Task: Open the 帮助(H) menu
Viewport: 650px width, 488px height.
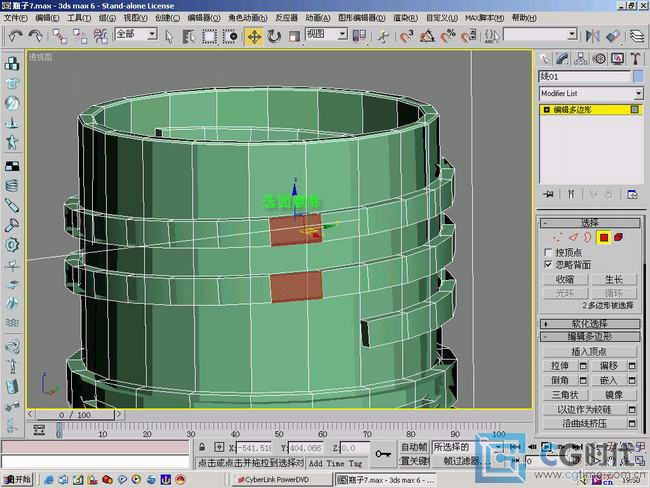Action: tap(524, 18)
